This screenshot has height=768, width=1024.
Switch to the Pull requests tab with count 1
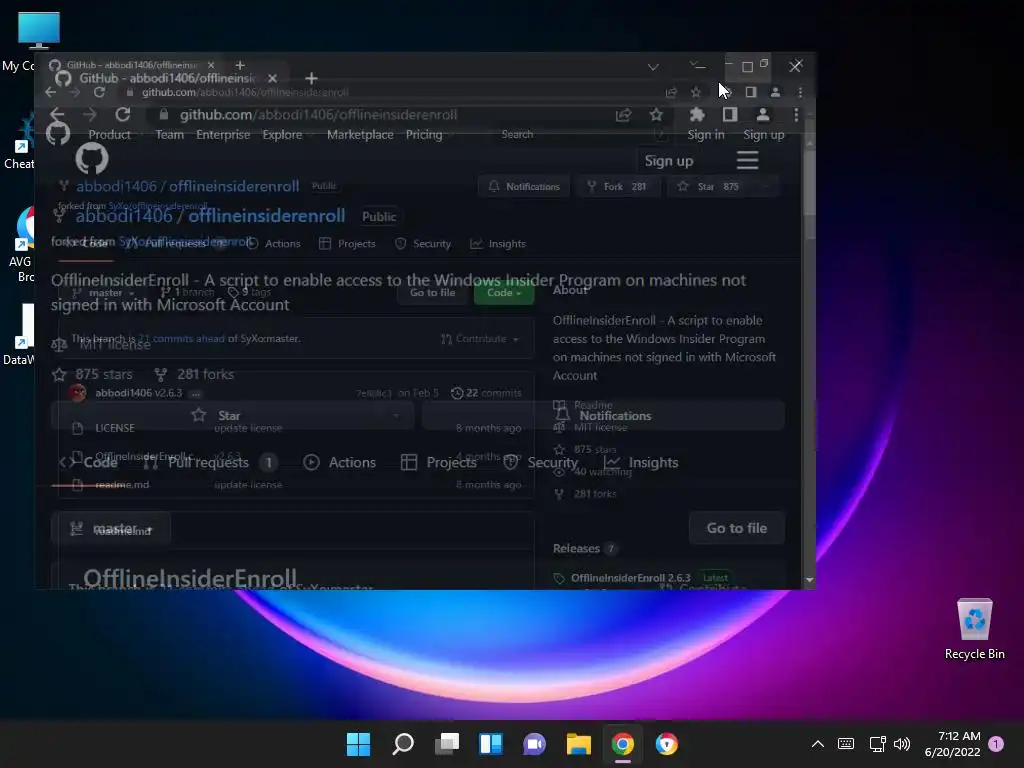tap(210, 462)
